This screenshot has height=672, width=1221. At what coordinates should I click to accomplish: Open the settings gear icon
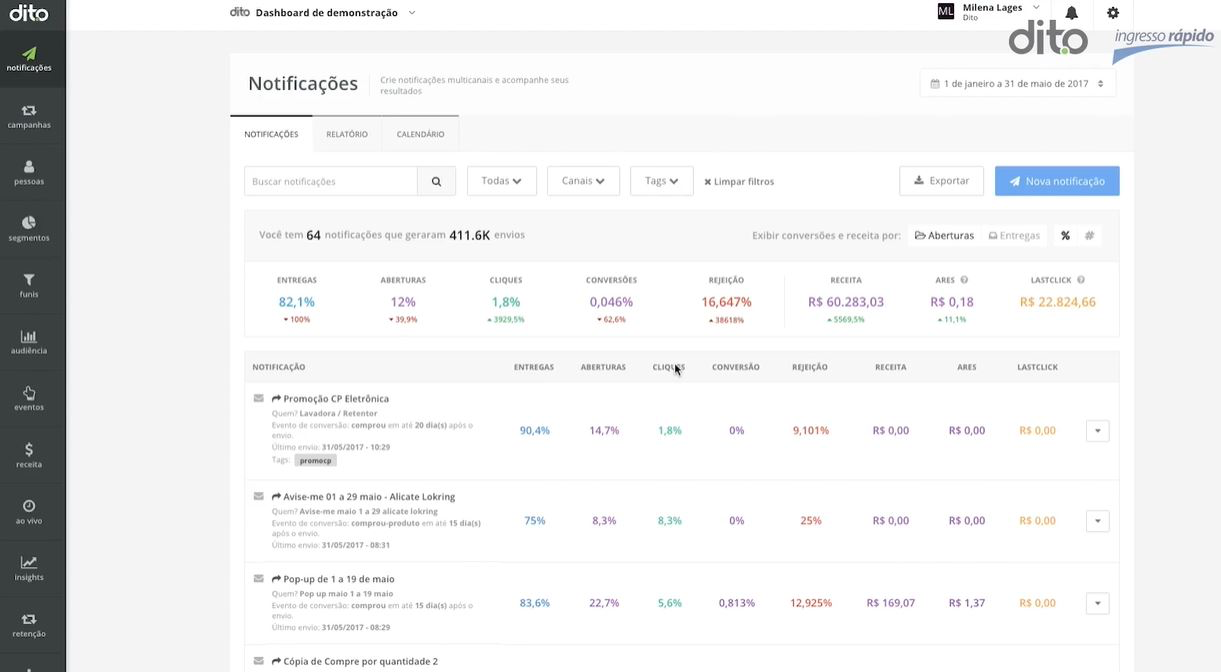click(x=1112, y=12)
